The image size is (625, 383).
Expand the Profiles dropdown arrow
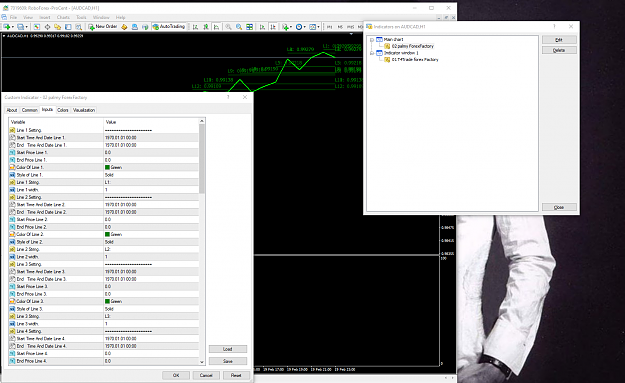pos(27,27)
